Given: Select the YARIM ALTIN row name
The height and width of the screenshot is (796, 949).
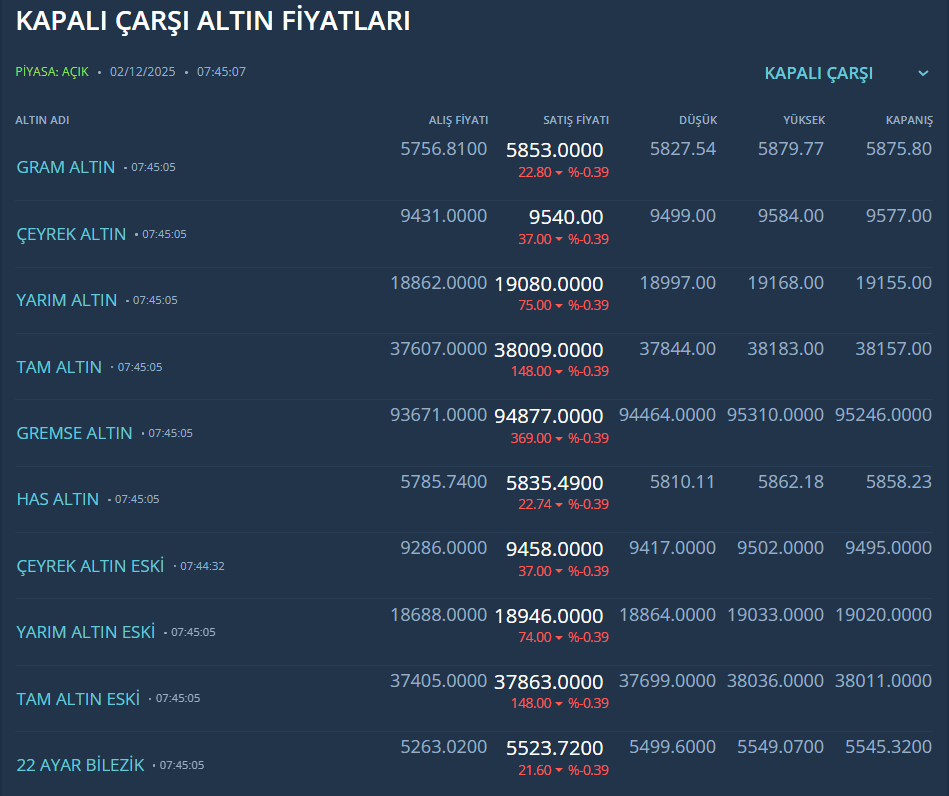Looking at the screenshot, I should click(x=67, y=300).
